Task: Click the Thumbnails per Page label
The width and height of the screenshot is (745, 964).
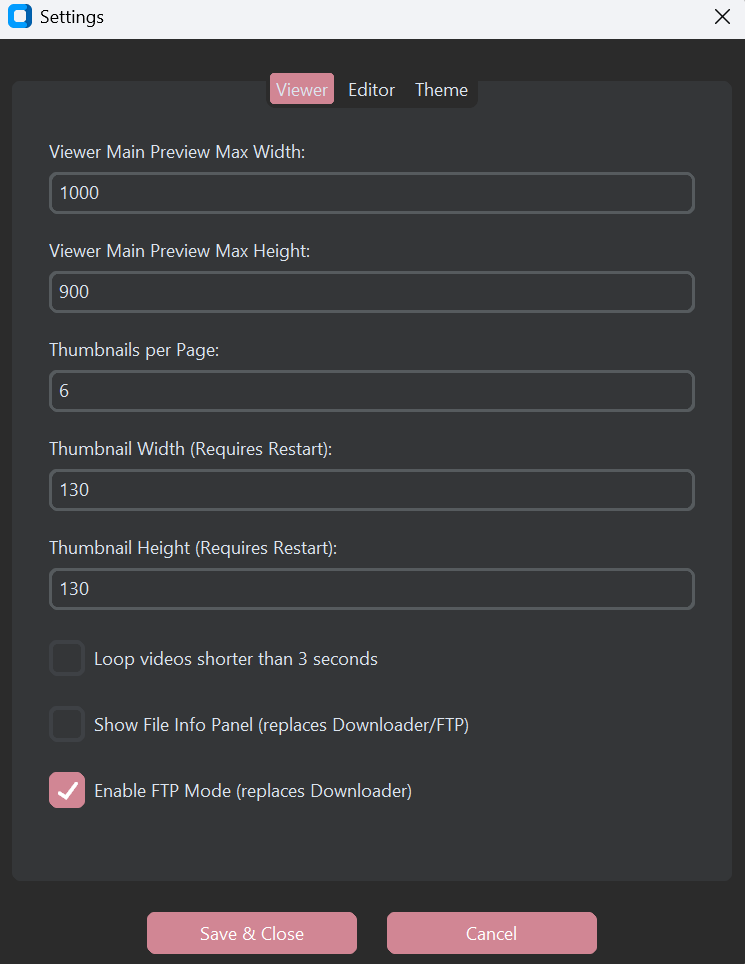Action: [134, 350]
